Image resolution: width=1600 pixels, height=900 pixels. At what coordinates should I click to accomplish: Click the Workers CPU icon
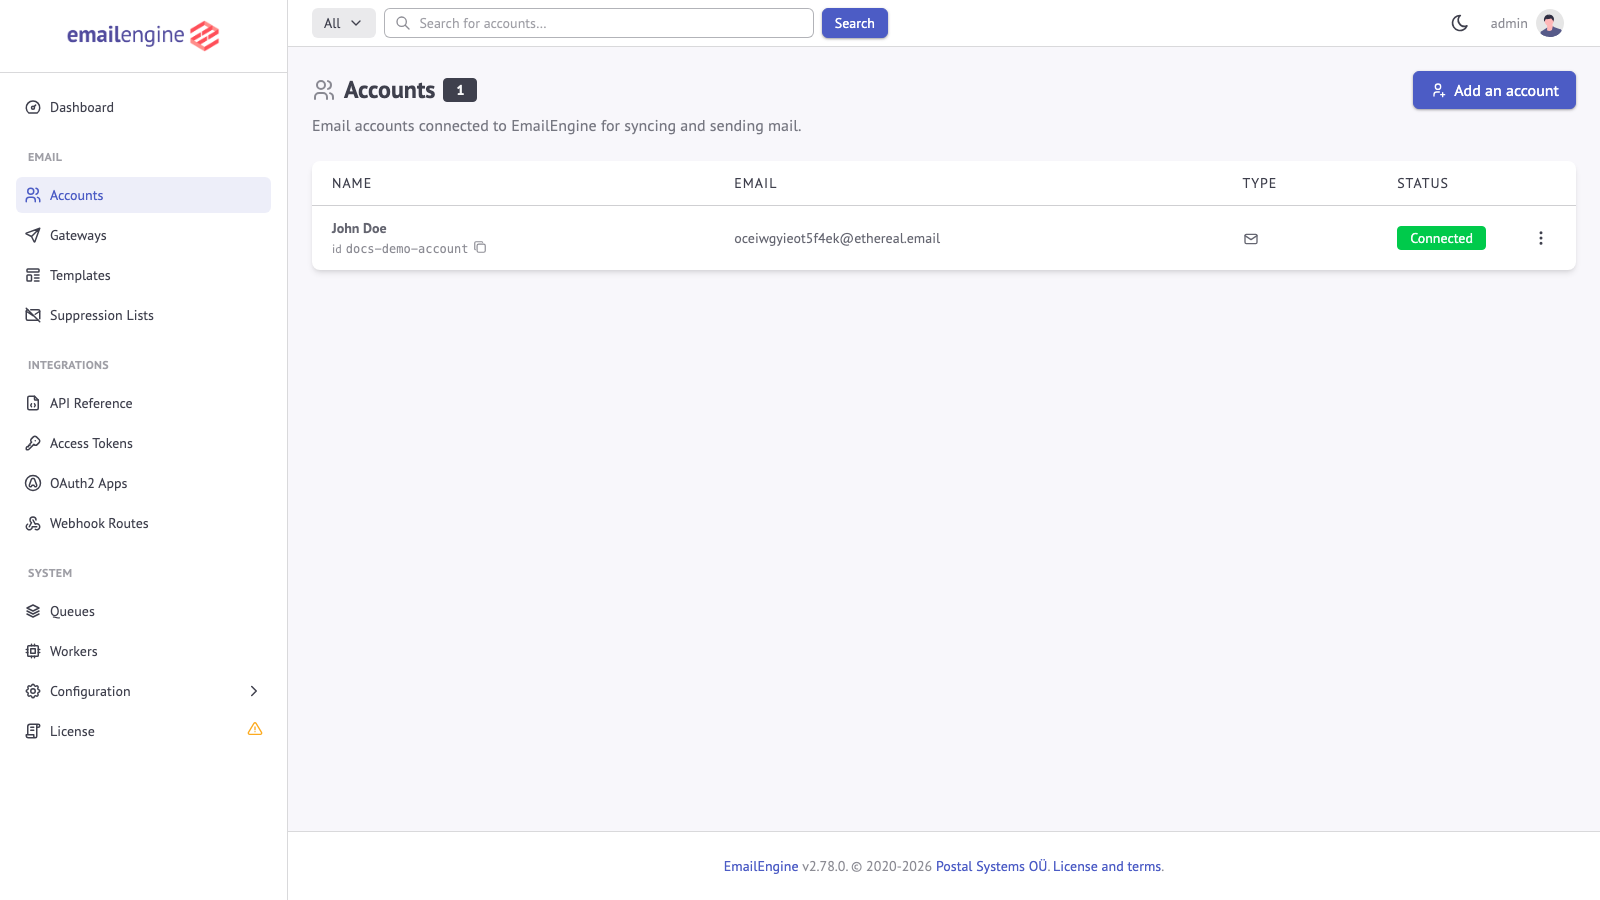coord(33,651)
